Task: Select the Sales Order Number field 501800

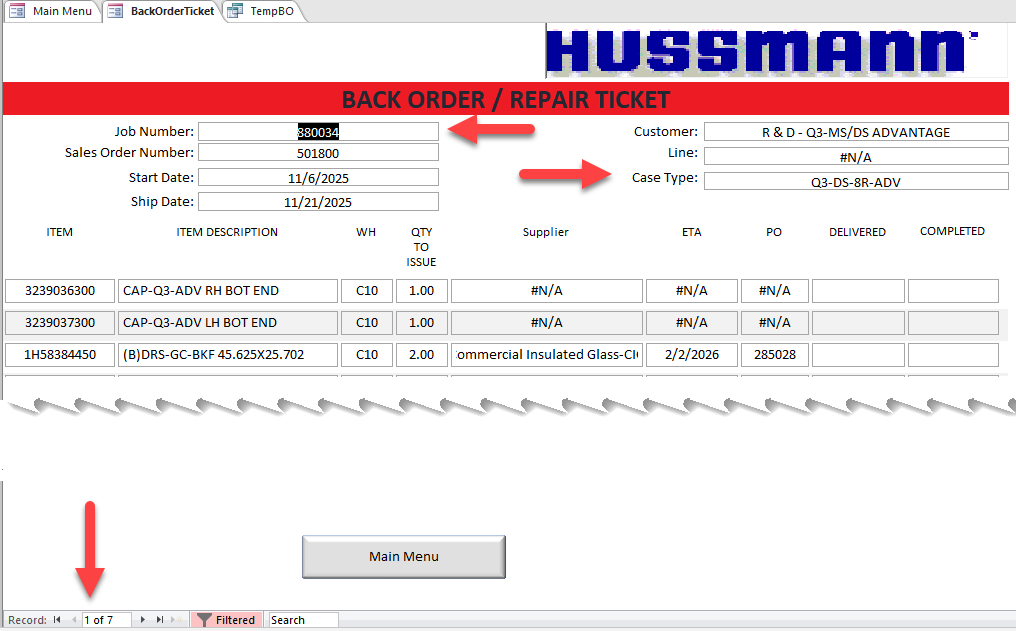Action: pyautogui.click(x=318, y=153)
